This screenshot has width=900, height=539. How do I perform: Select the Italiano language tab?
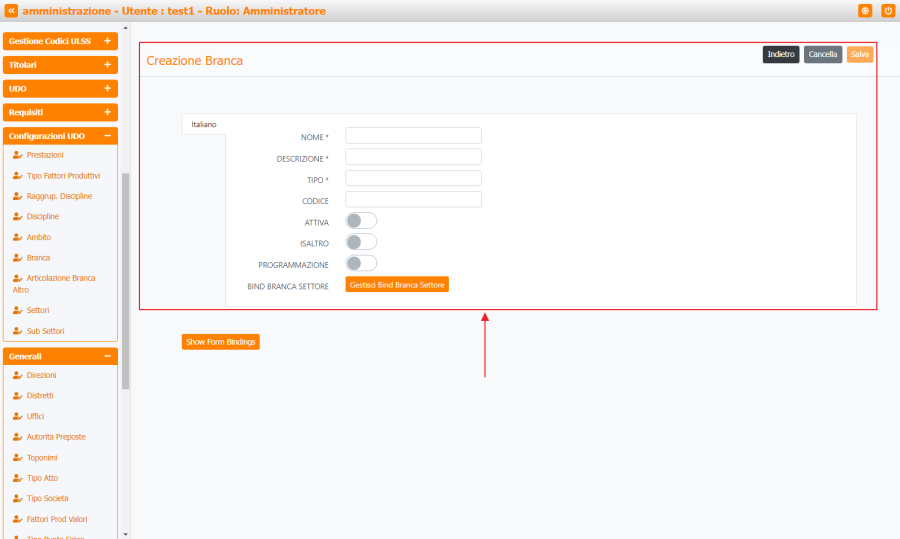203,124
